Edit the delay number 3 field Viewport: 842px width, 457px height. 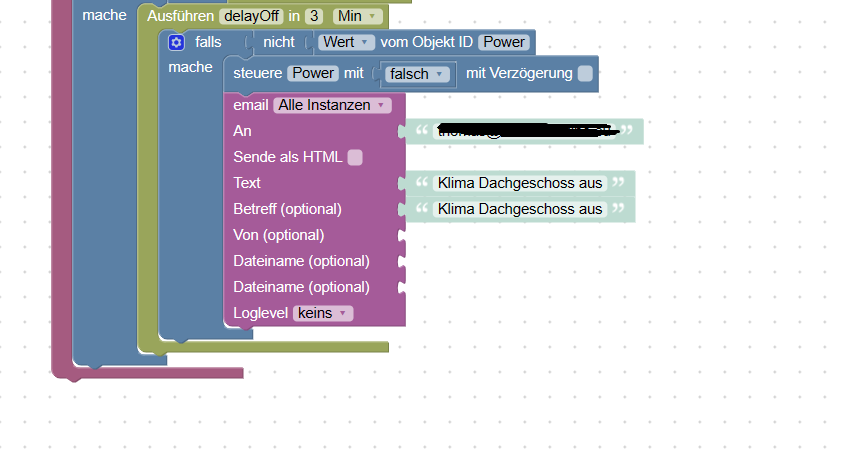click(314, 16)
